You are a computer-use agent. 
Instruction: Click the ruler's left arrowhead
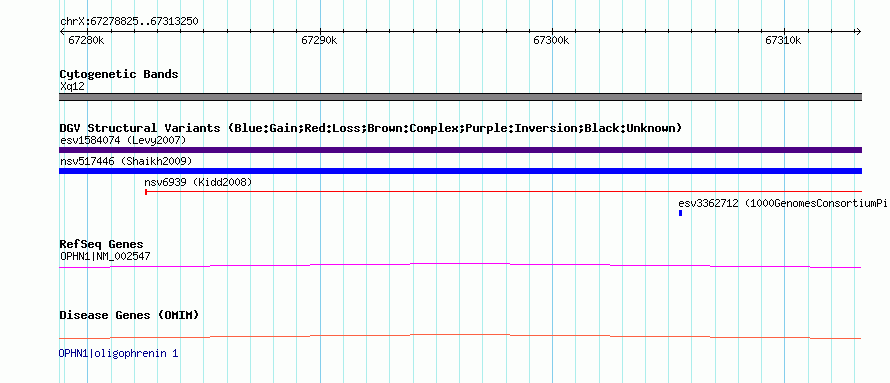click(x=62, y=32)
